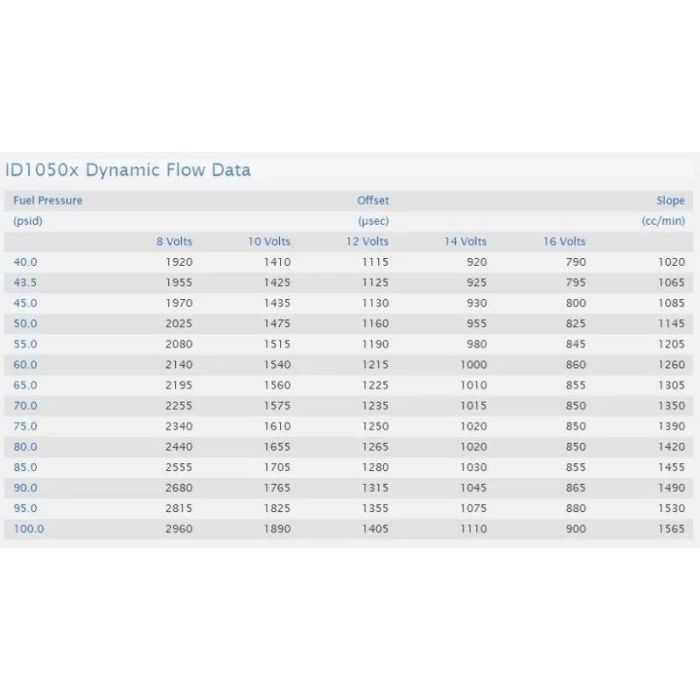Click the (psid) unit label
This screenshot has height=700, width=700.
[28, 221]
